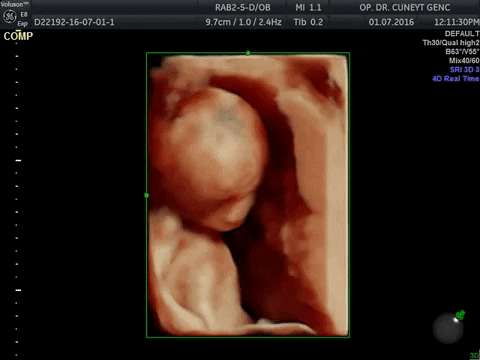Click the 4D Real Time label

pos(456,79)
